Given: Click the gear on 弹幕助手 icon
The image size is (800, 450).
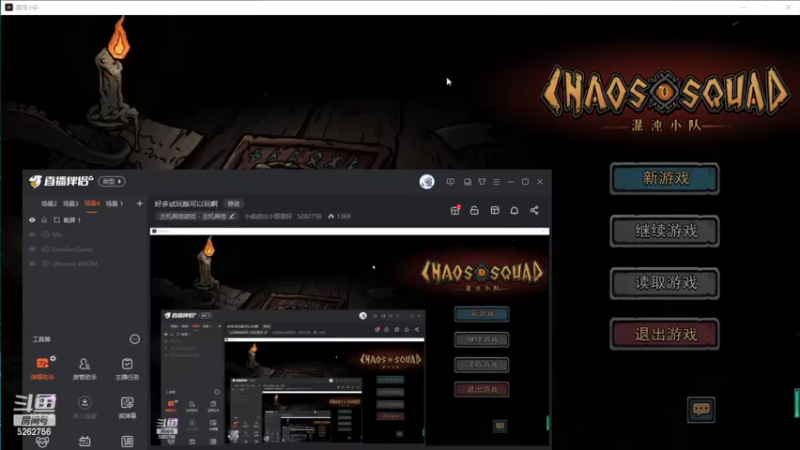Looking at the screenshot, I should click(53, 359).
